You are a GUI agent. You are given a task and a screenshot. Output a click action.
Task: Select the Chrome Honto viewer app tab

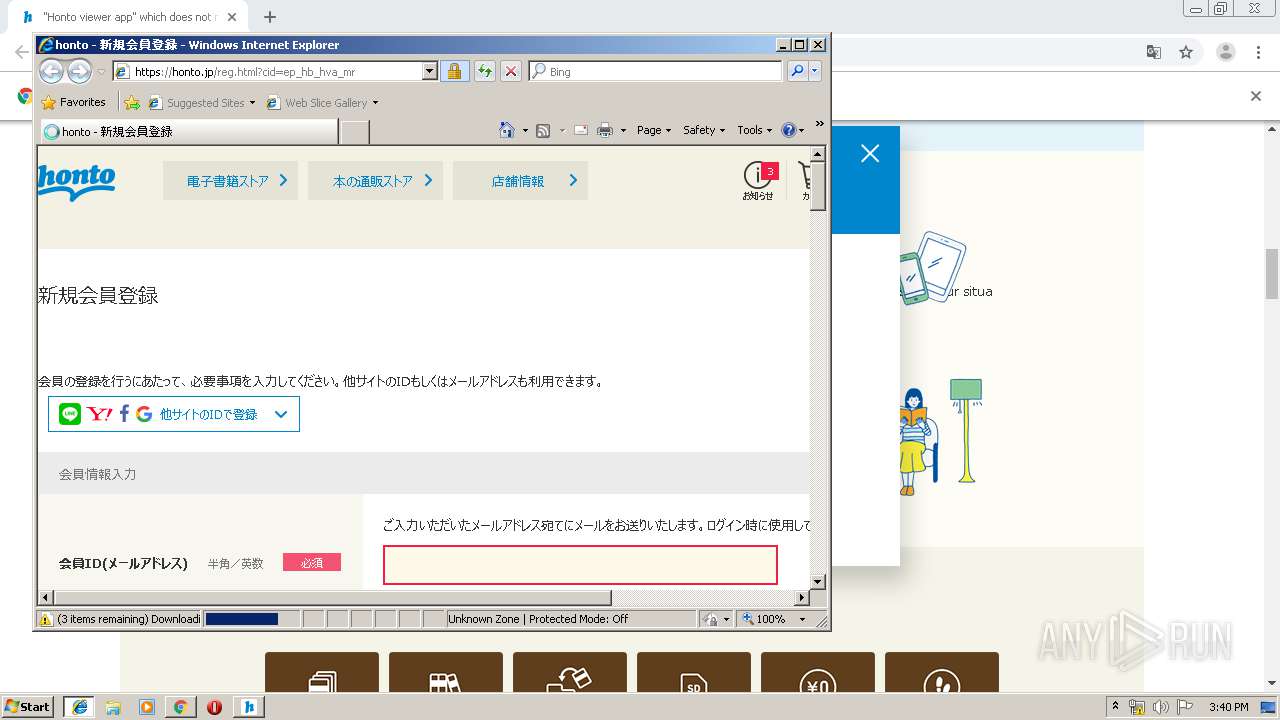click(x=128, y=17)
